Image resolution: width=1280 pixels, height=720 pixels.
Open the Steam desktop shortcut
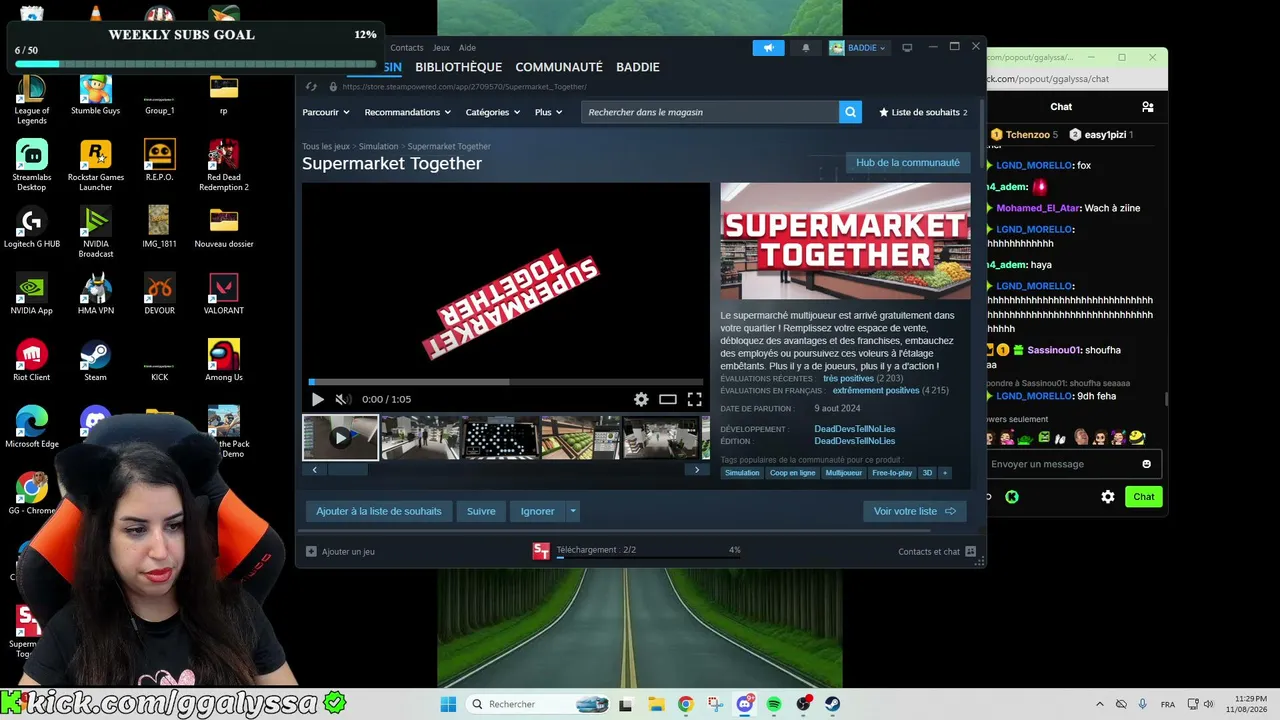pos(95,361)
